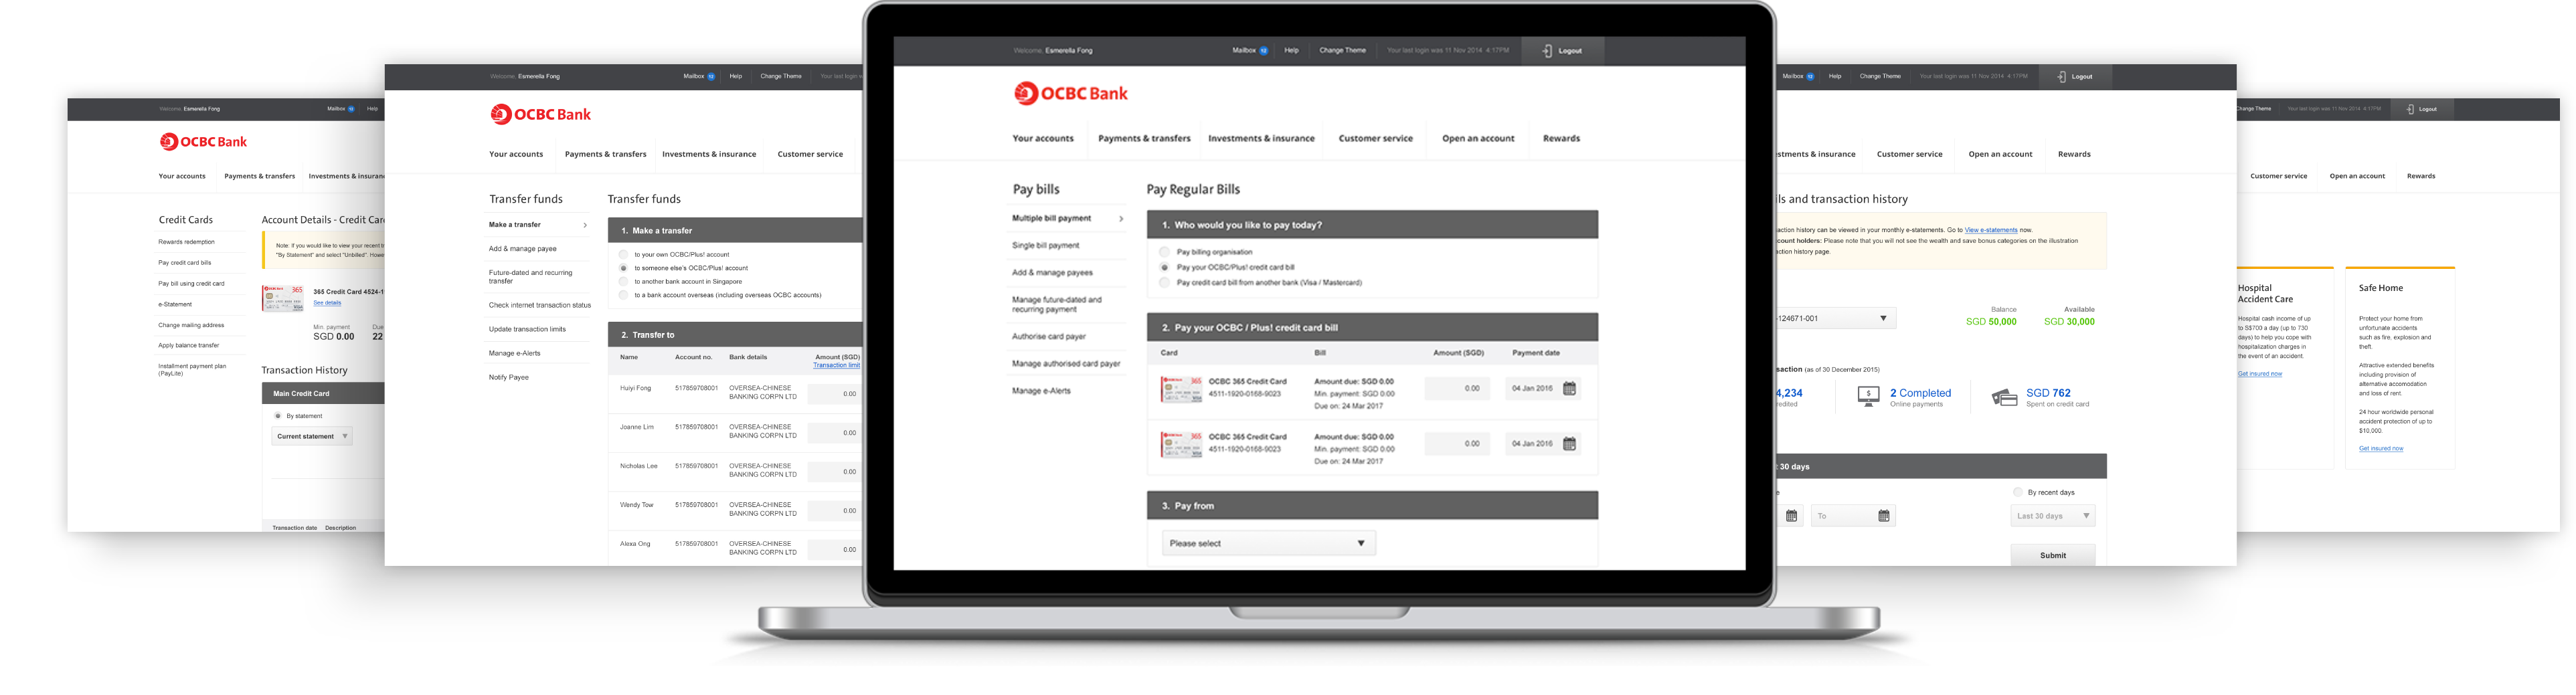Open the Please select dropdown under Pay from
Image resolution: width=2576 pixels, height=695 pixels.
(1268, 543)
